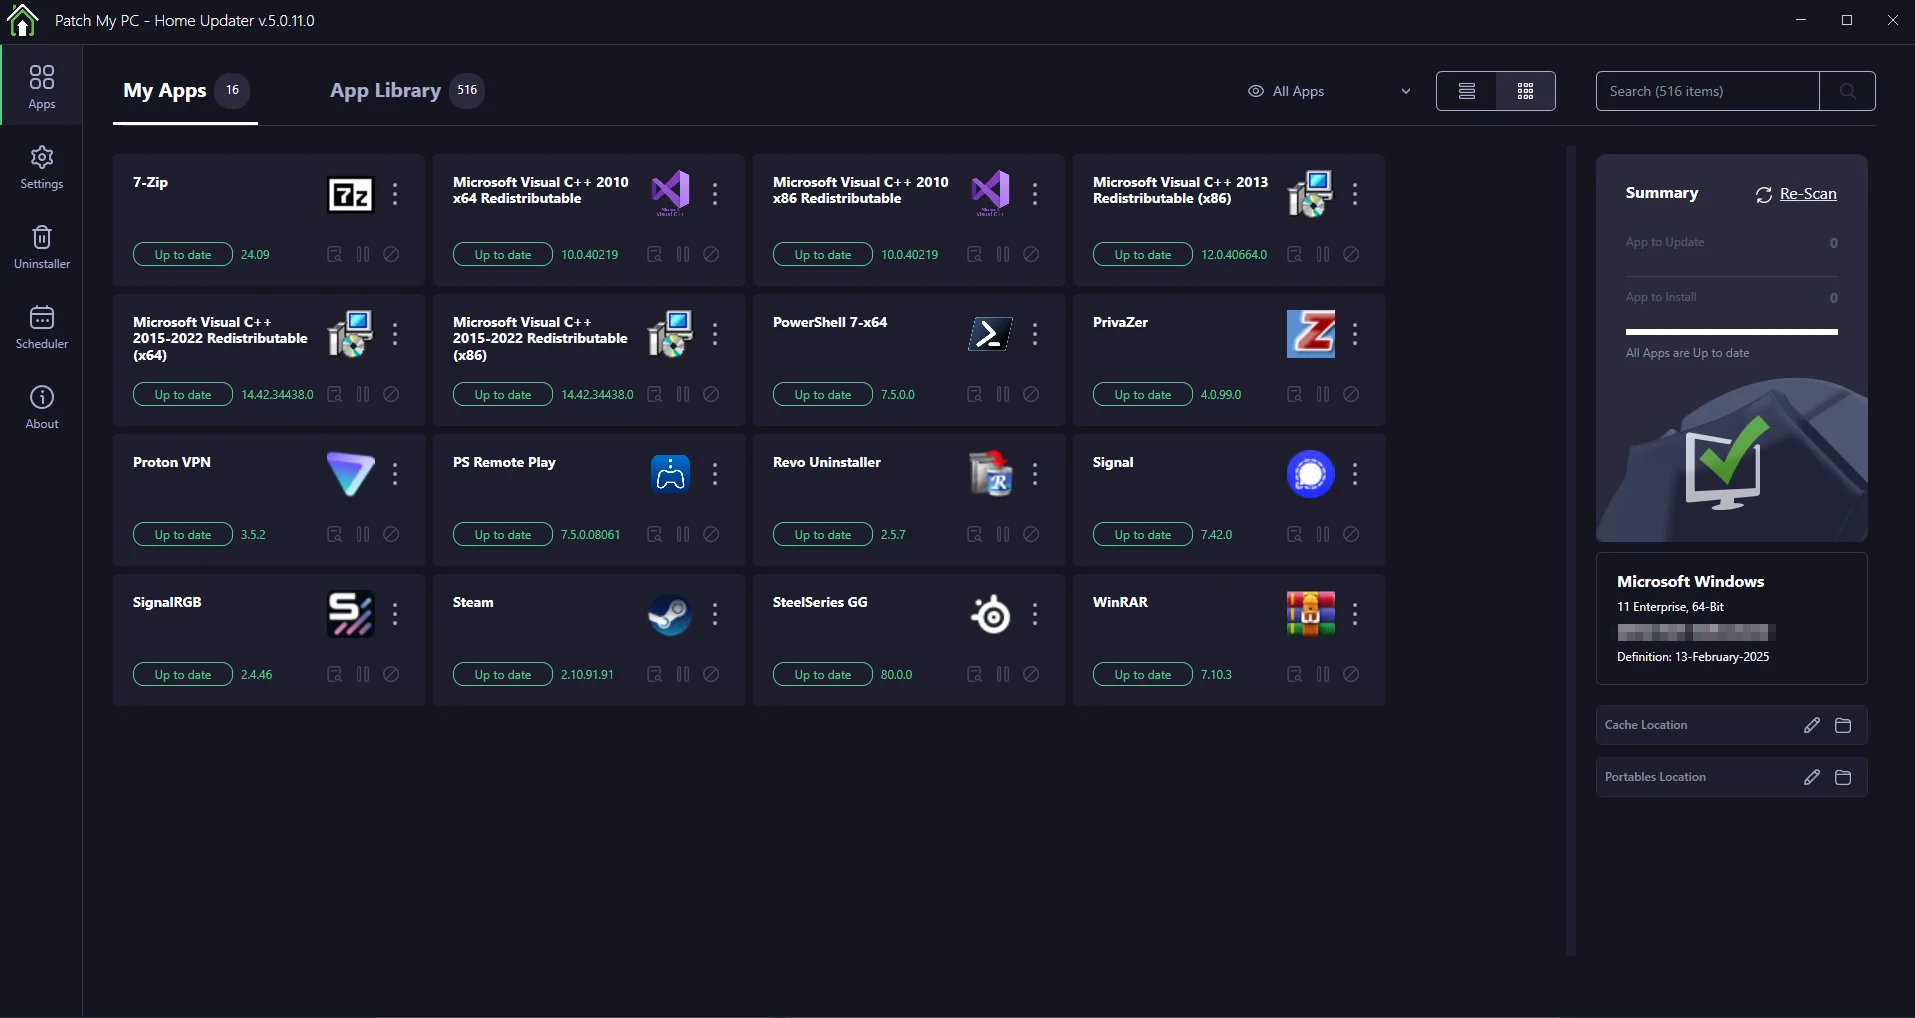The width and height of the screenshot is (1915, 1018).
Task: Click Up to date button on SignalRGB
Action: click(x=183, y=675)
